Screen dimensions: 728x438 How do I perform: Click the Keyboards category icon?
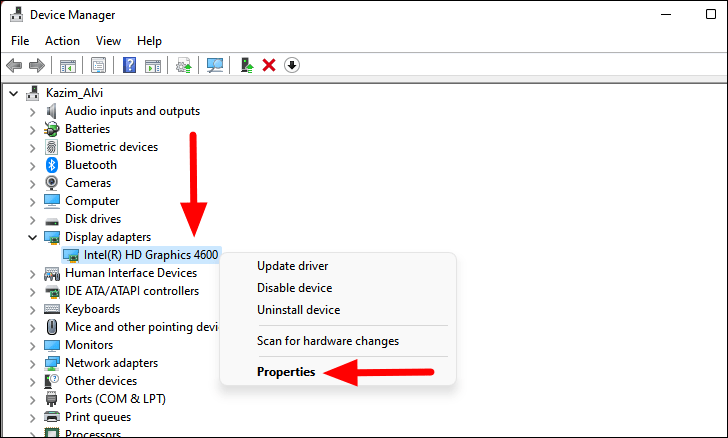coord(52,309)
